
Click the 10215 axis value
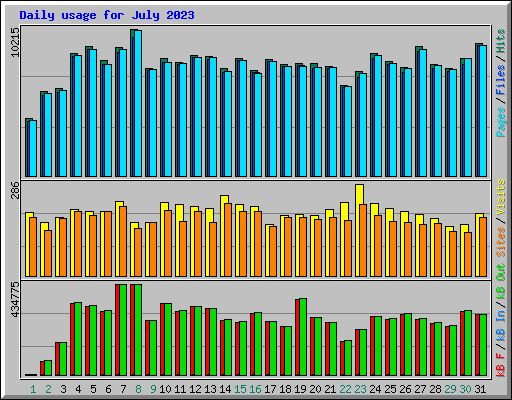tap(15, 42)
